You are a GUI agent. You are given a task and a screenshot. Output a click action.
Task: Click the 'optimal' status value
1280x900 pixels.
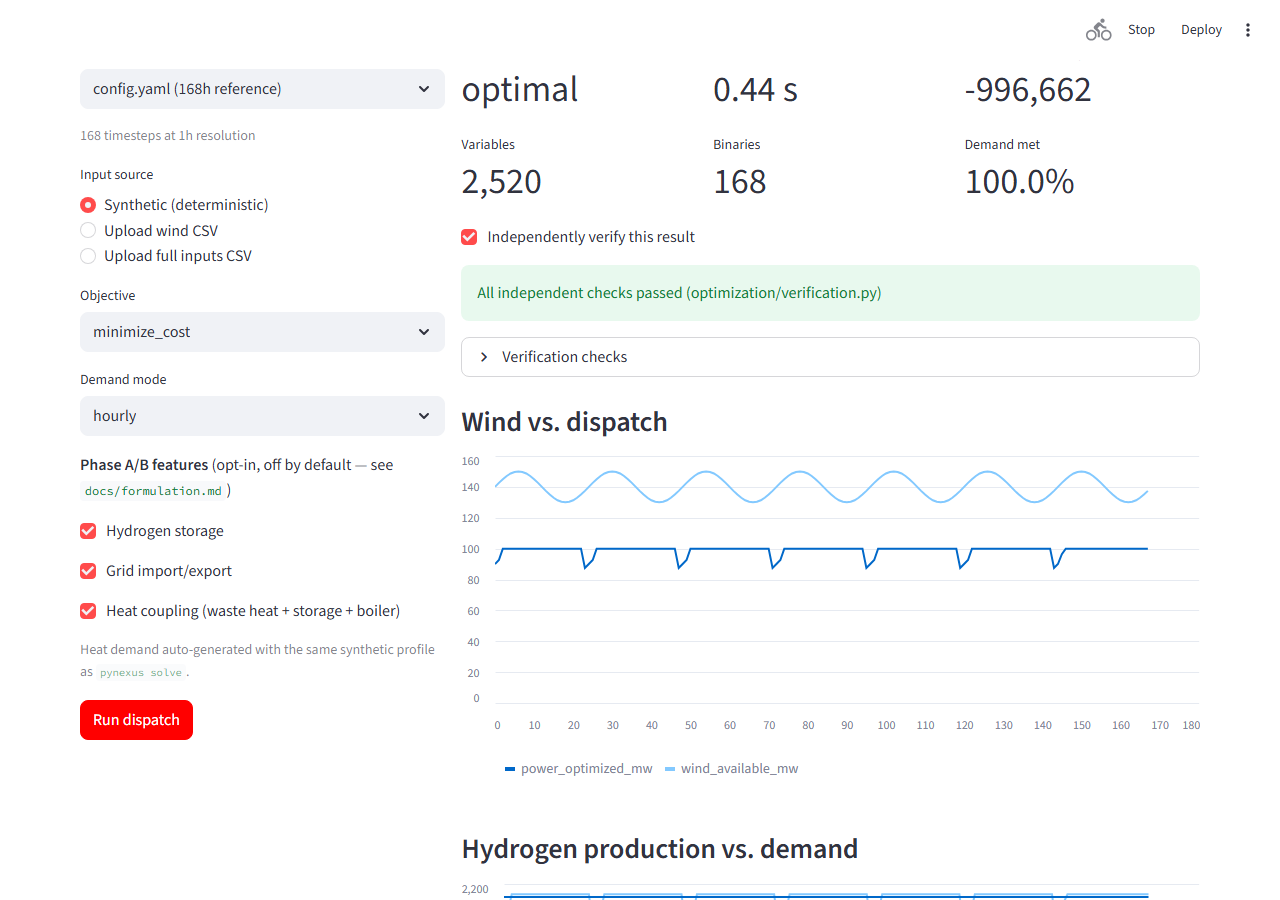pyautogui.click(x=520, y=90)
